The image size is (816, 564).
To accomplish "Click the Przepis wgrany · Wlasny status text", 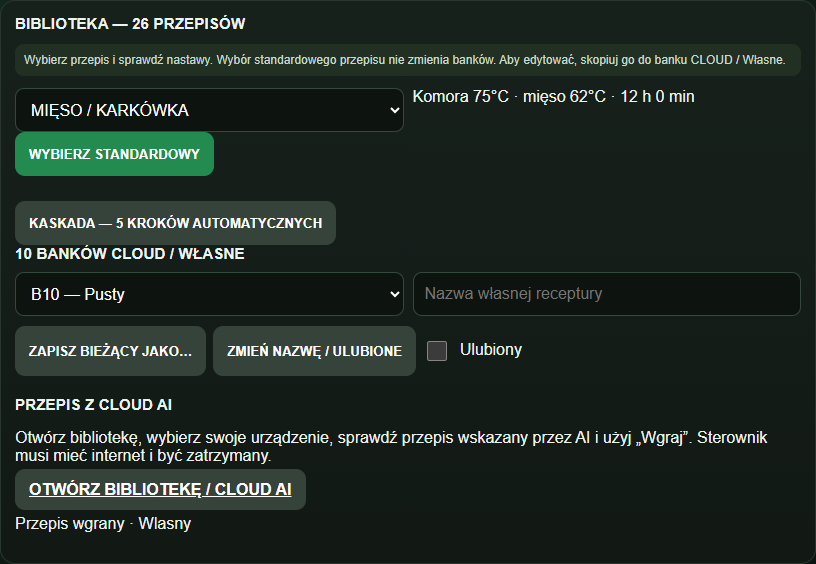I will click(103, 523).
